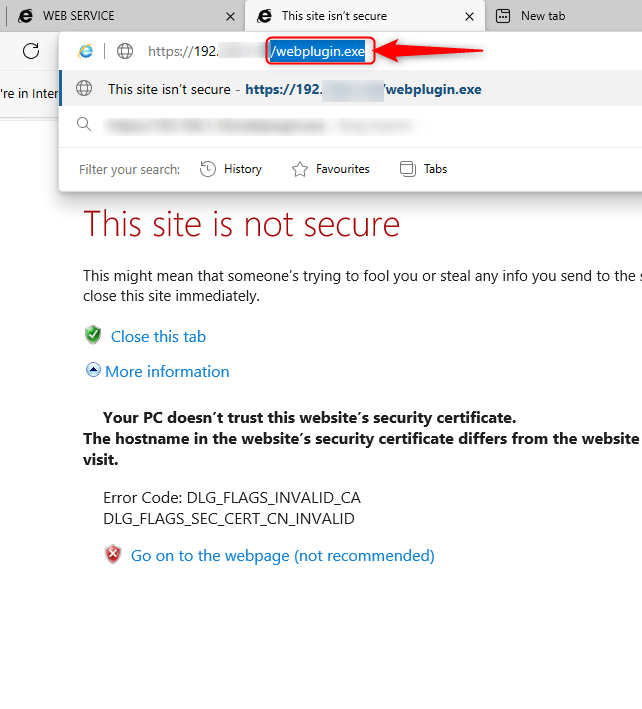This screenshot has height=709, width=642.
Task: Expand the More information section
Action: pyautogui.click(x=93, y=370)
